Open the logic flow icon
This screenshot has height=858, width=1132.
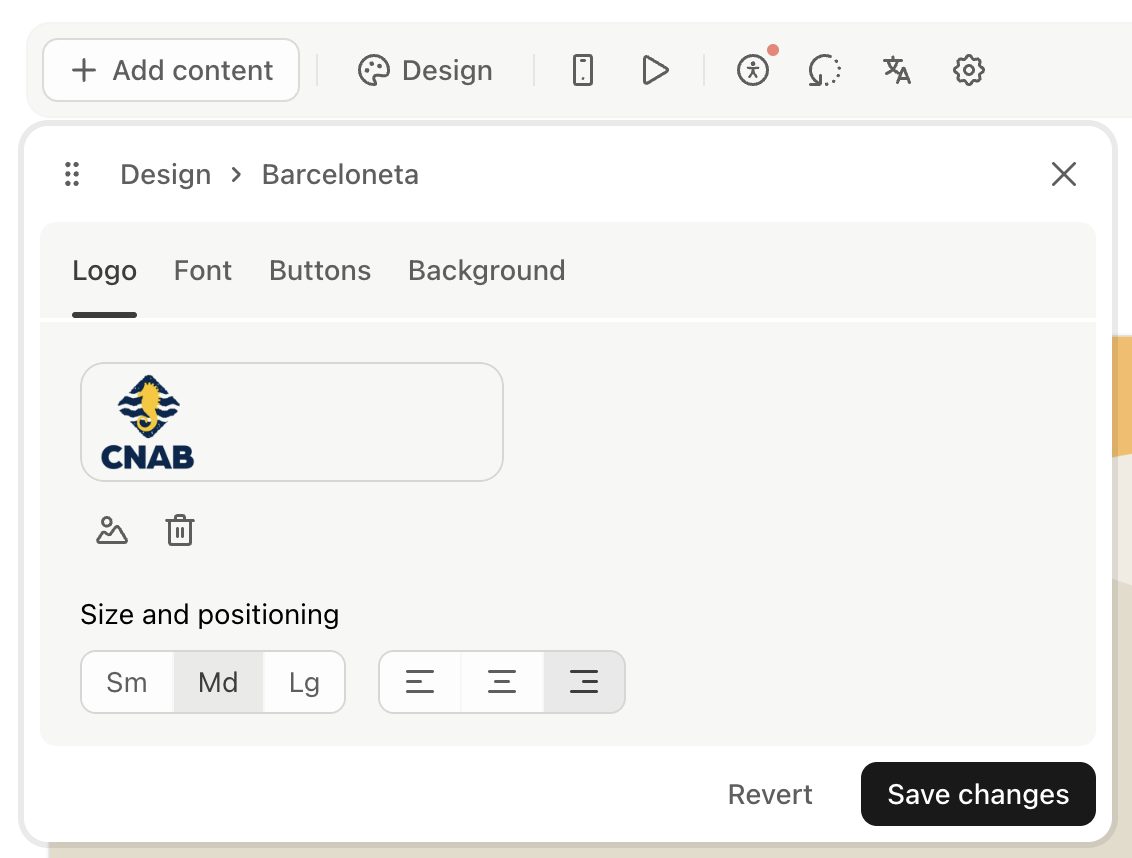(824, 70)
